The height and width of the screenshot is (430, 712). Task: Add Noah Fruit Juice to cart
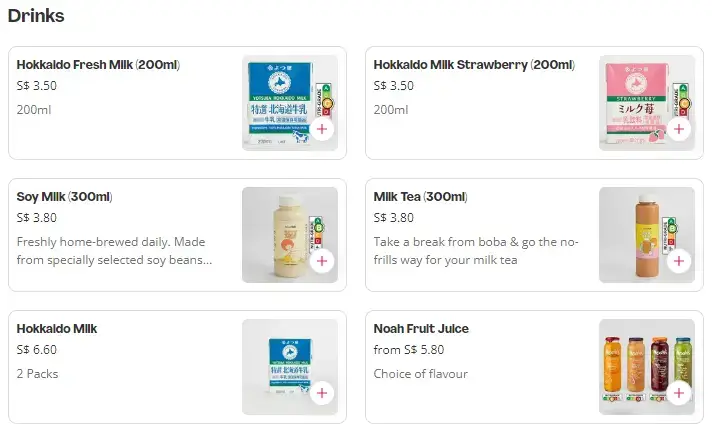[x=679, y=393]
